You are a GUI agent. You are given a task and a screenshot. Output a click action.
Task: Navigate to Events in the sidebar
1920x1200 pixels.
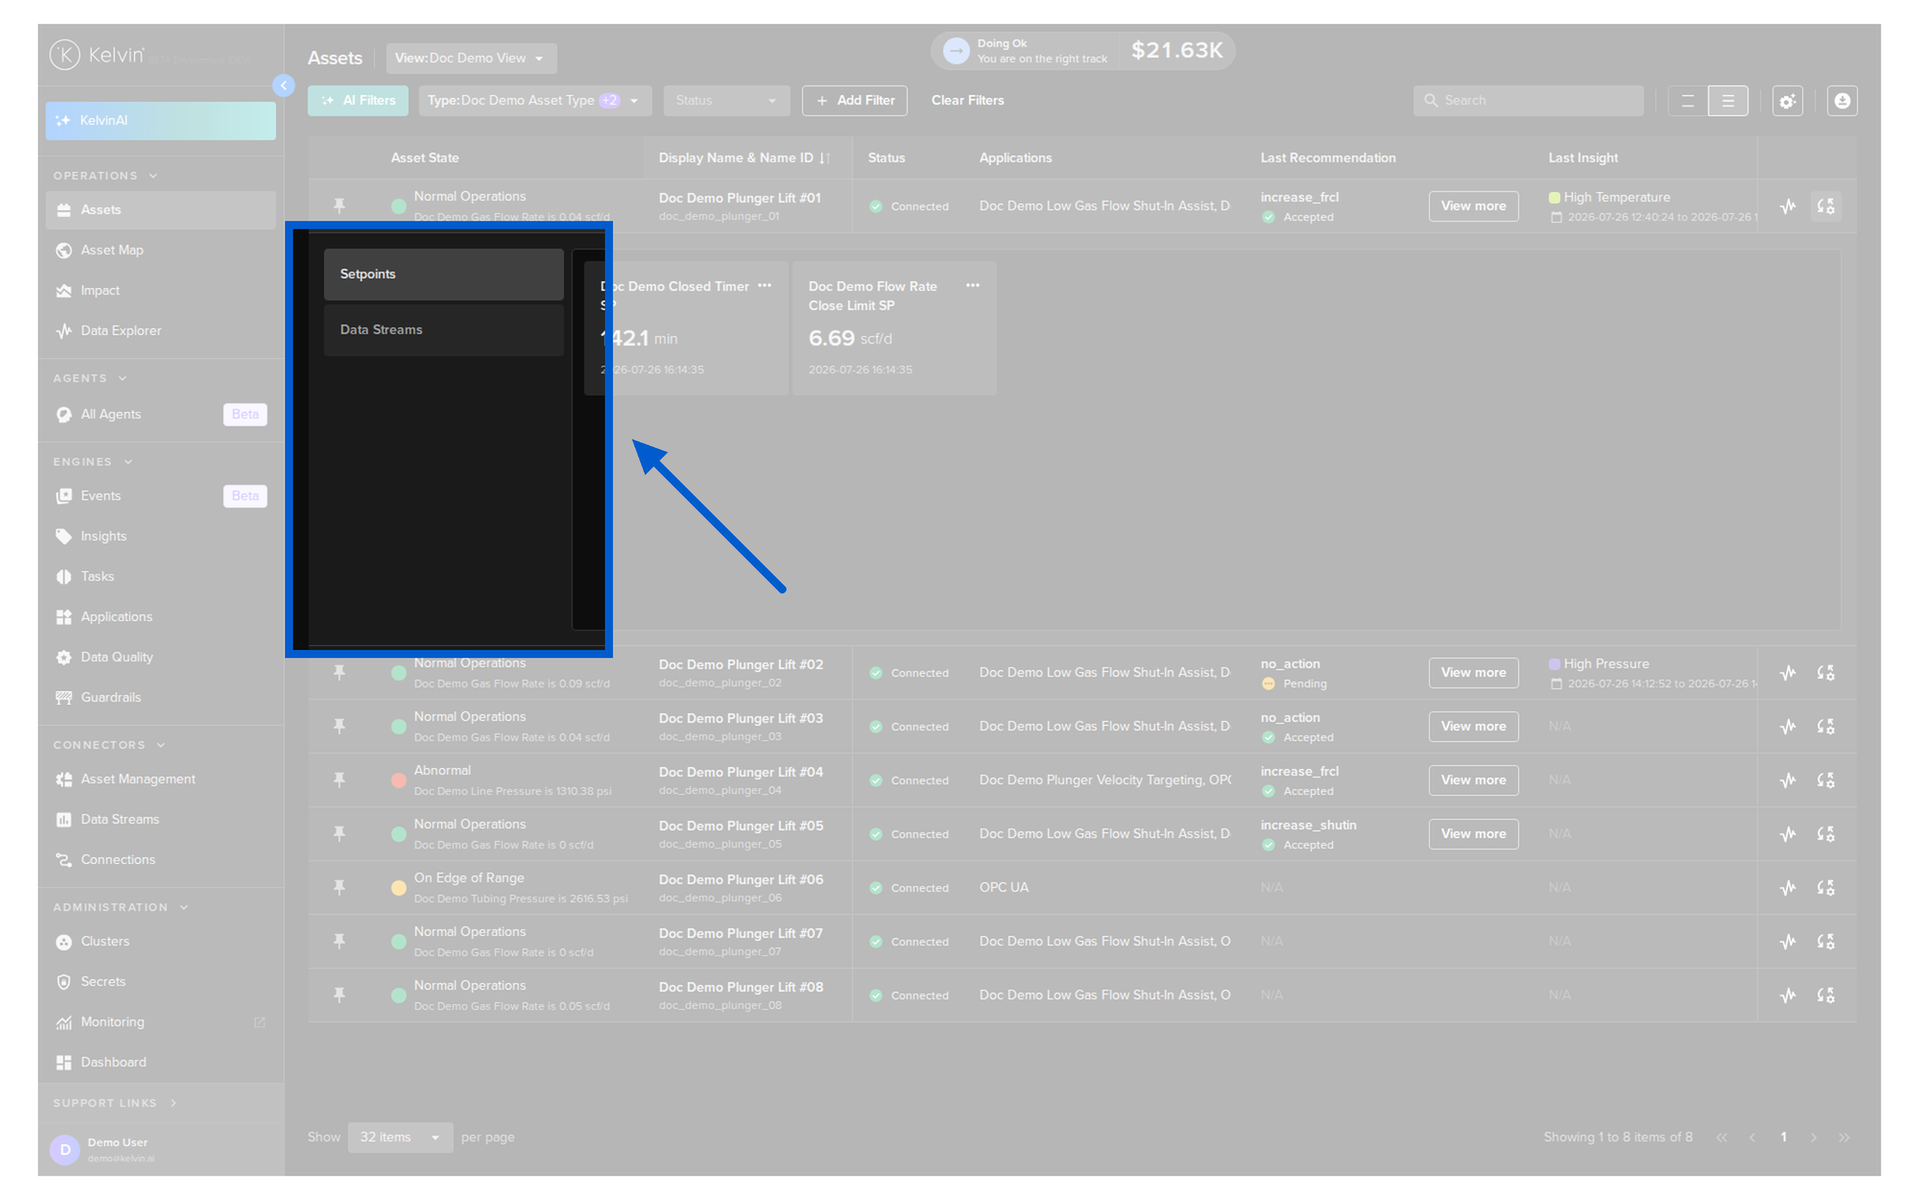pyautogui.click(x=160, y=496)
